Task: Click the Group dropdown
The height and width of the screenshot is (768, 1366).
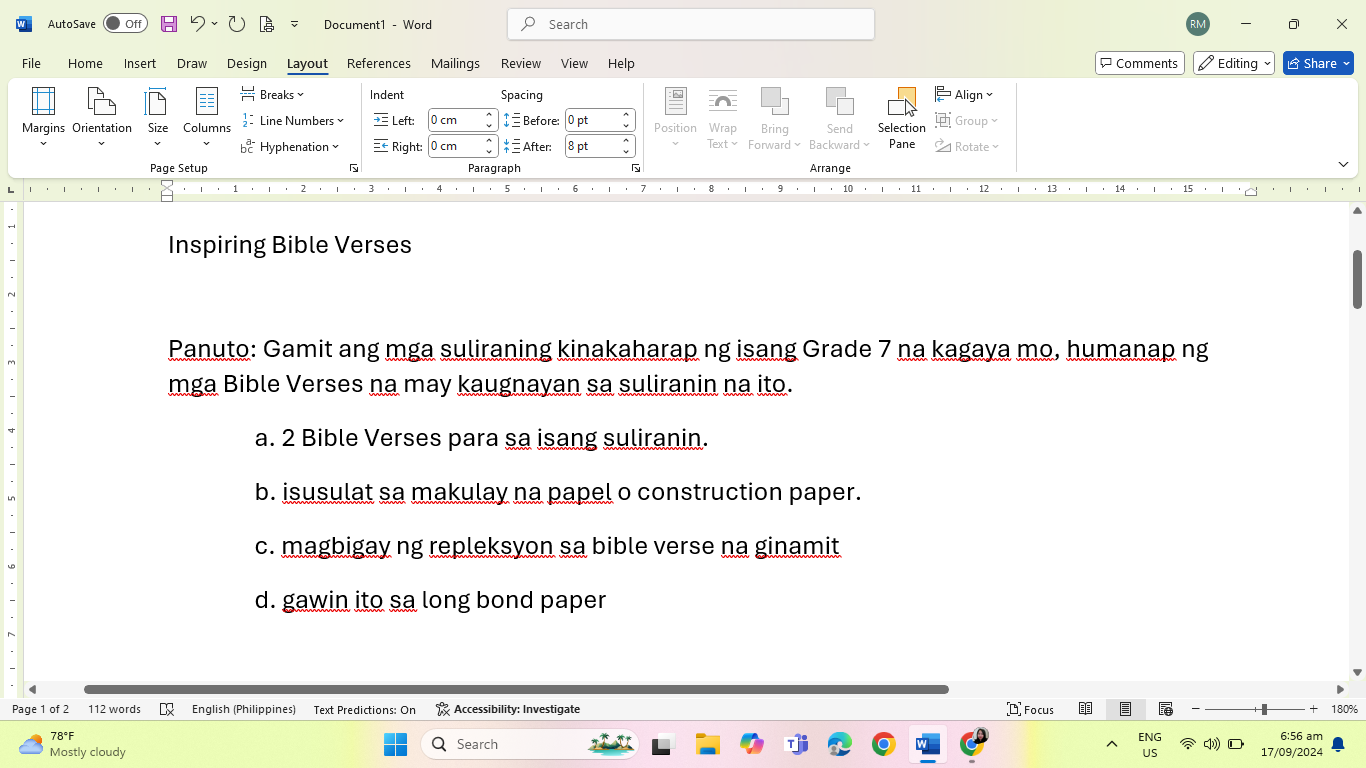Action: coord(967,121)
